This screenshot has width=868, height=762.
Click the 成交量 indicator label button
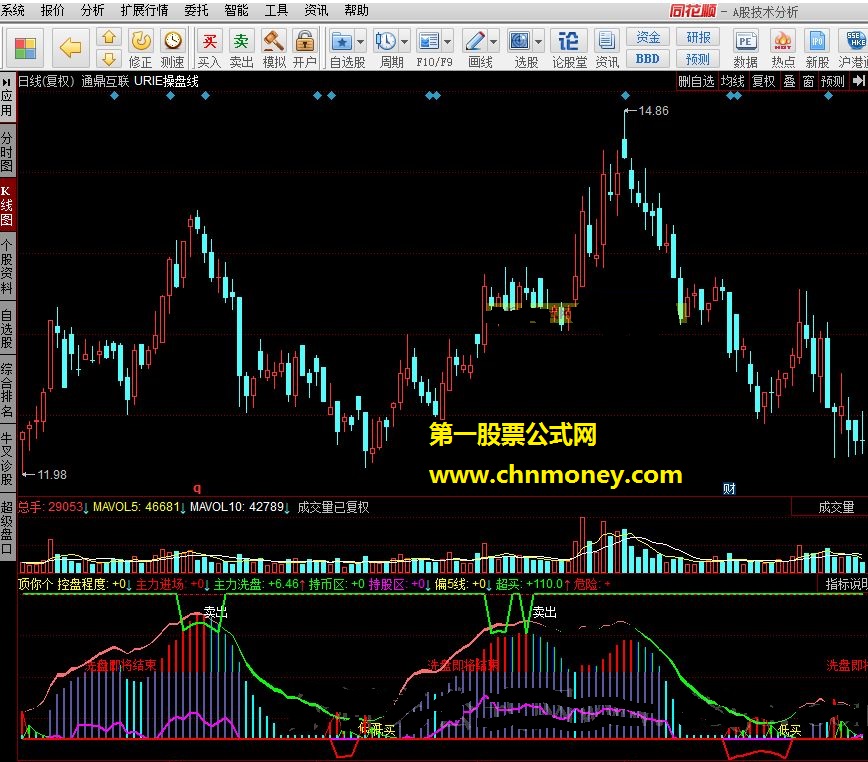click(836, 507)
